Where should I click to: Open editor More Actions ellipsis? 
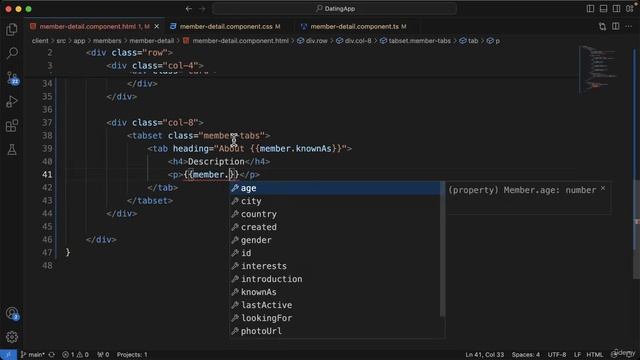click(629, 27)
